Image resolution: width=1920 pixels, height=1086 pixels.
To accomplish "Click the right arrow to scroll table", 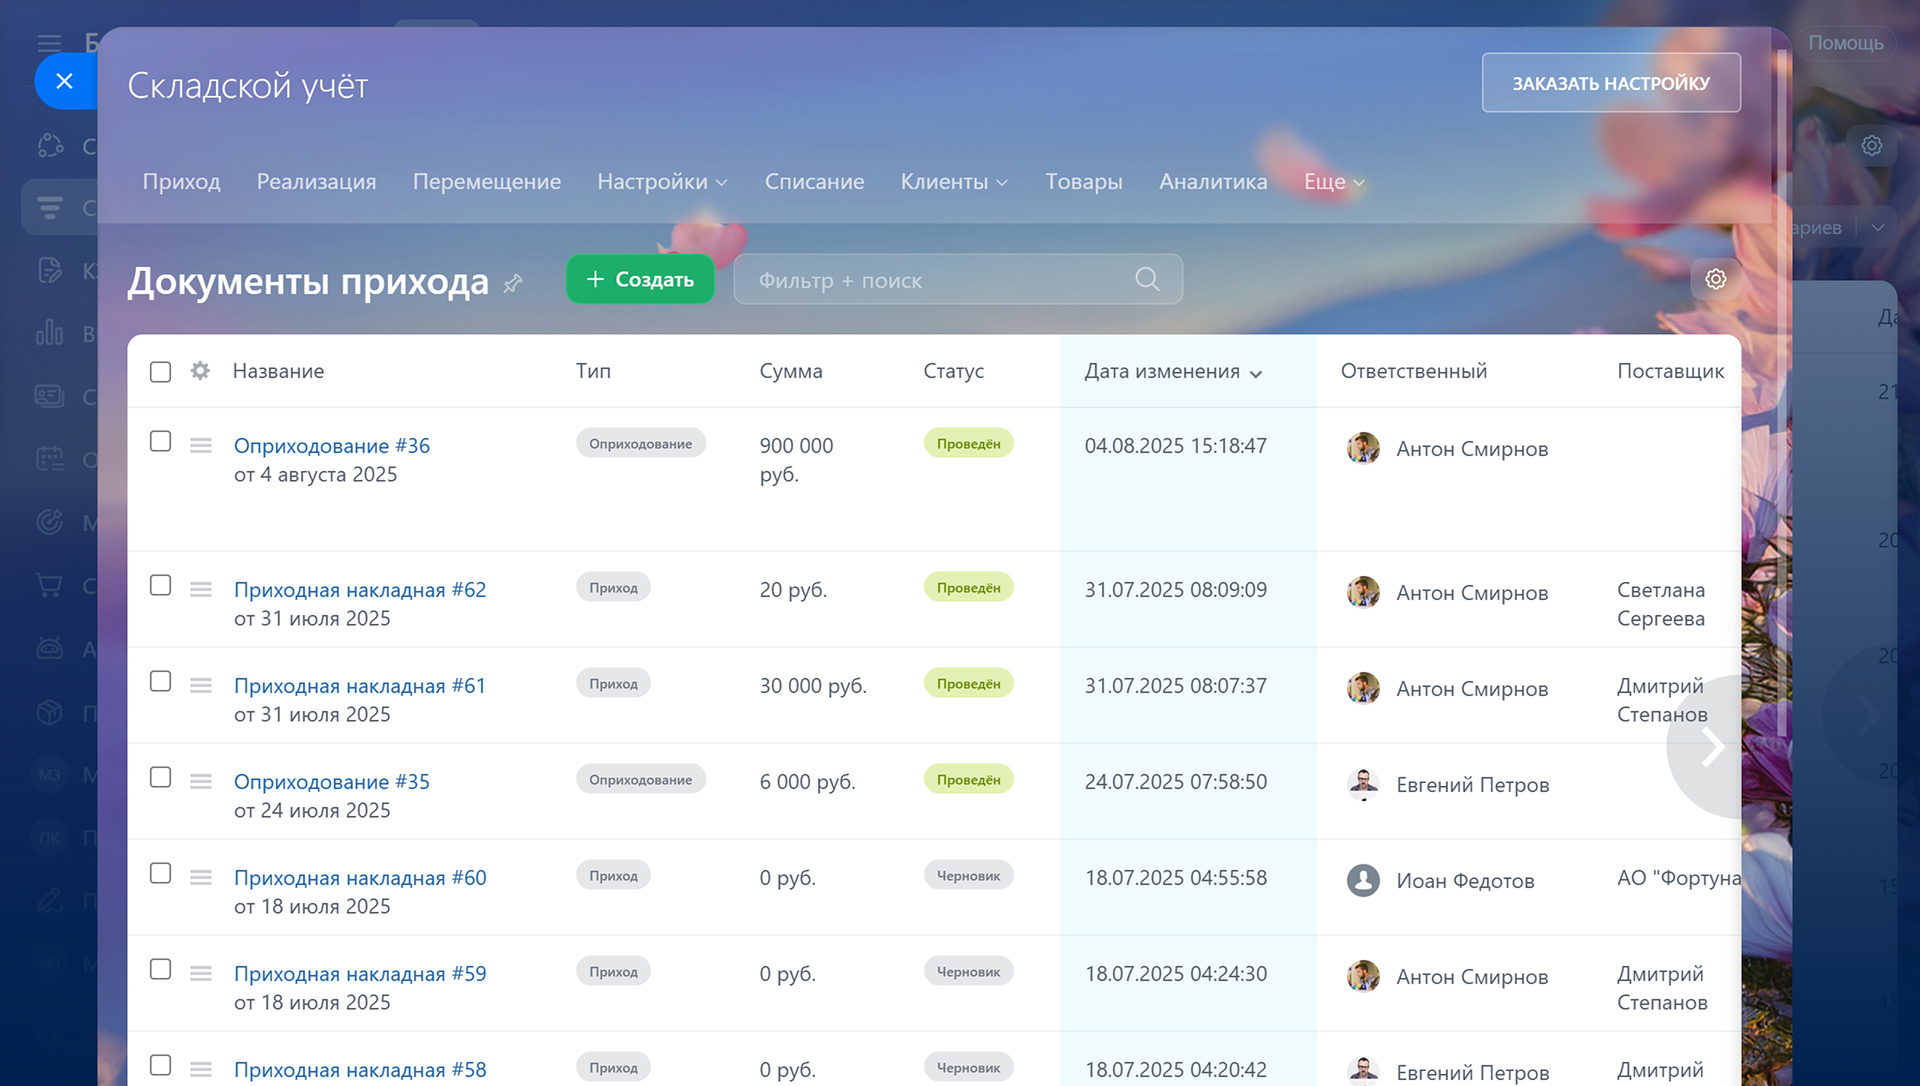I will [x=1712, y=746].
